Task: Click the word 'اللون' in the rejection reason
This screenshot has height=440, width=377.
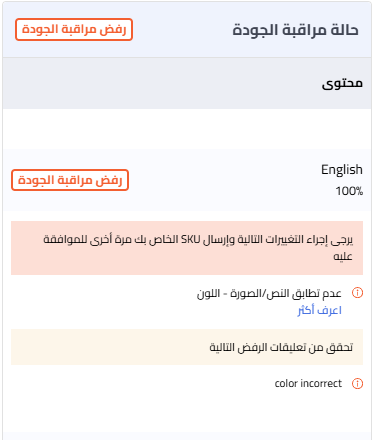Action: pyautogui.click(x=208, y=294)
